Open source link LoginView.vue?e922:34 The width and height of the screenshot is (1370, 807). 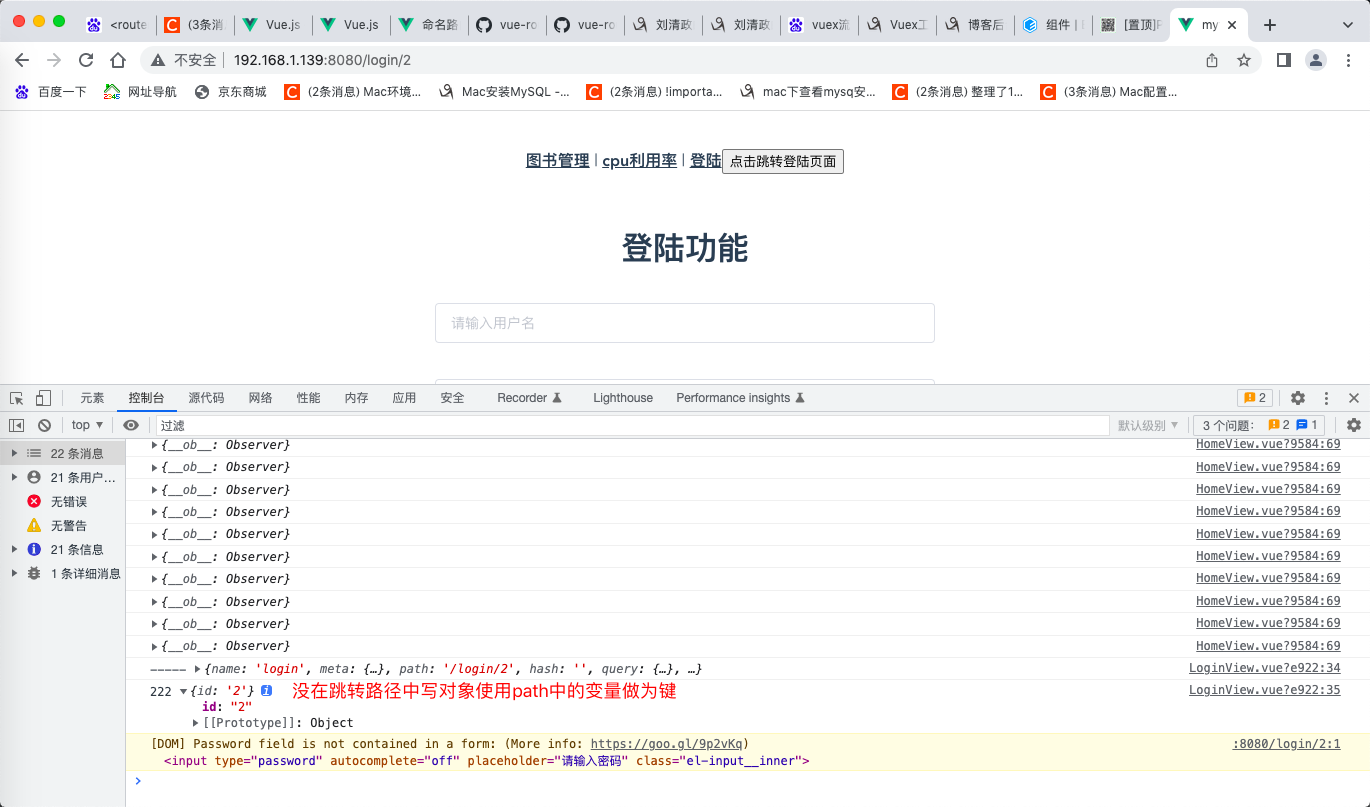coord(1264,668)
